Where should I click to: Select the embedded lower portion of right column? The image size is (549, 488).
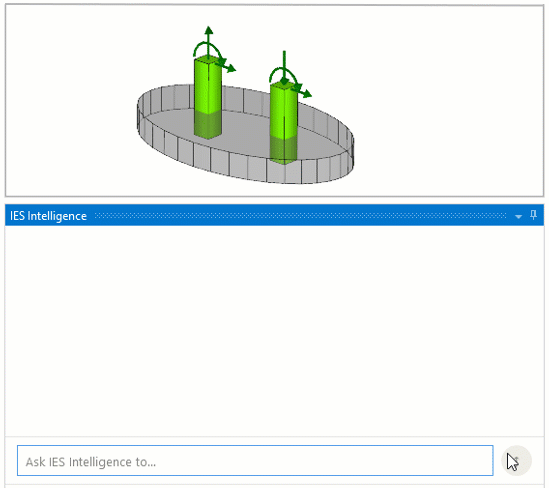click(x=284, y=150)
